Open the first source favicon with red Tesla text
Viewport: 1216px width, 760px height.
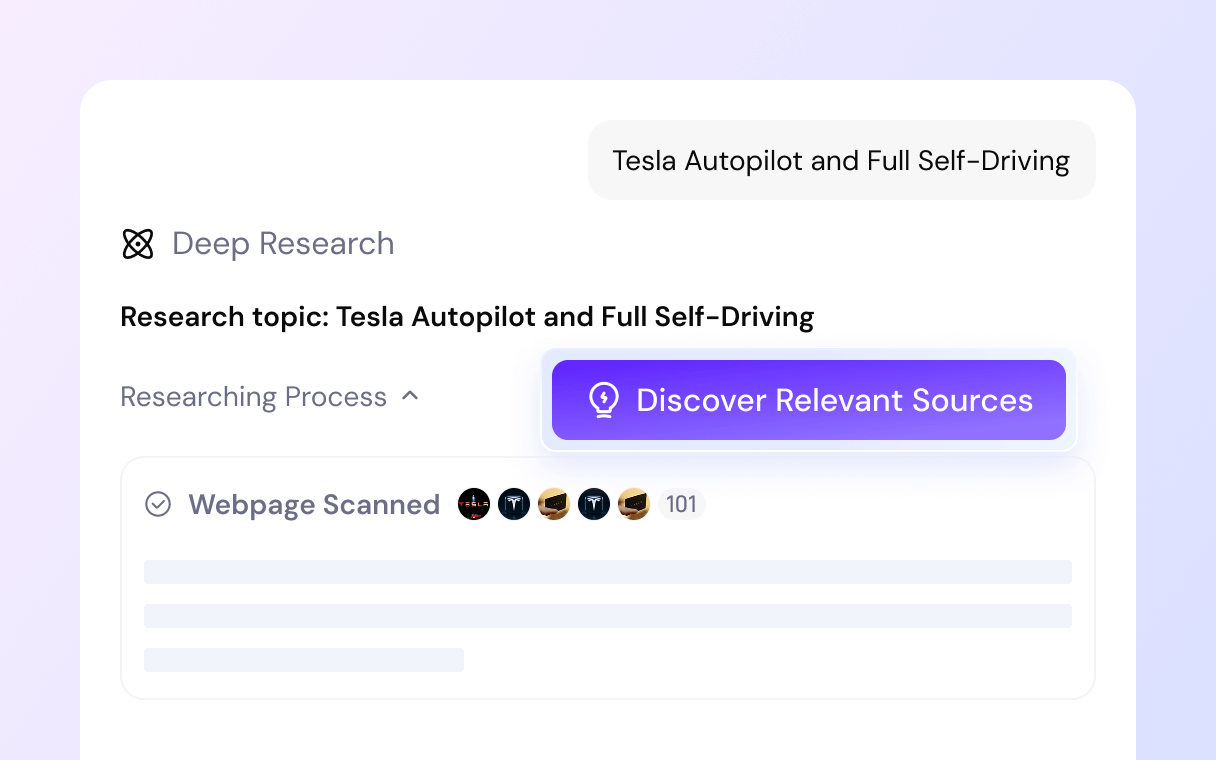(x=474, y=504)
